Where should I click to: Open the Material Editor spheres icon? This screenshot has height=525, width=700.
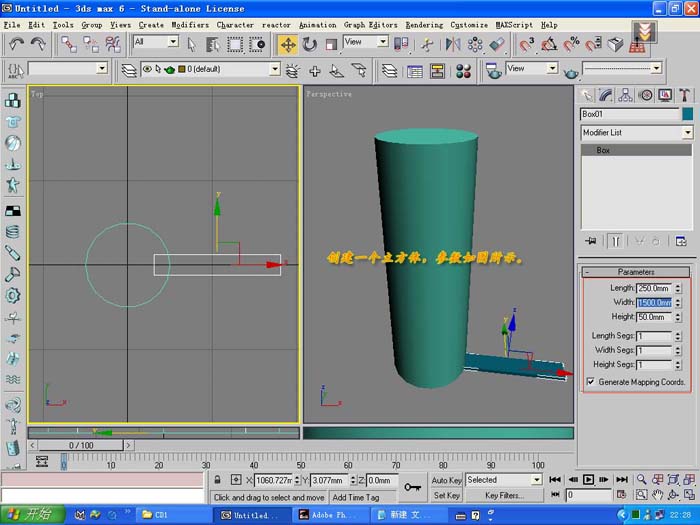tap(463, 71)
